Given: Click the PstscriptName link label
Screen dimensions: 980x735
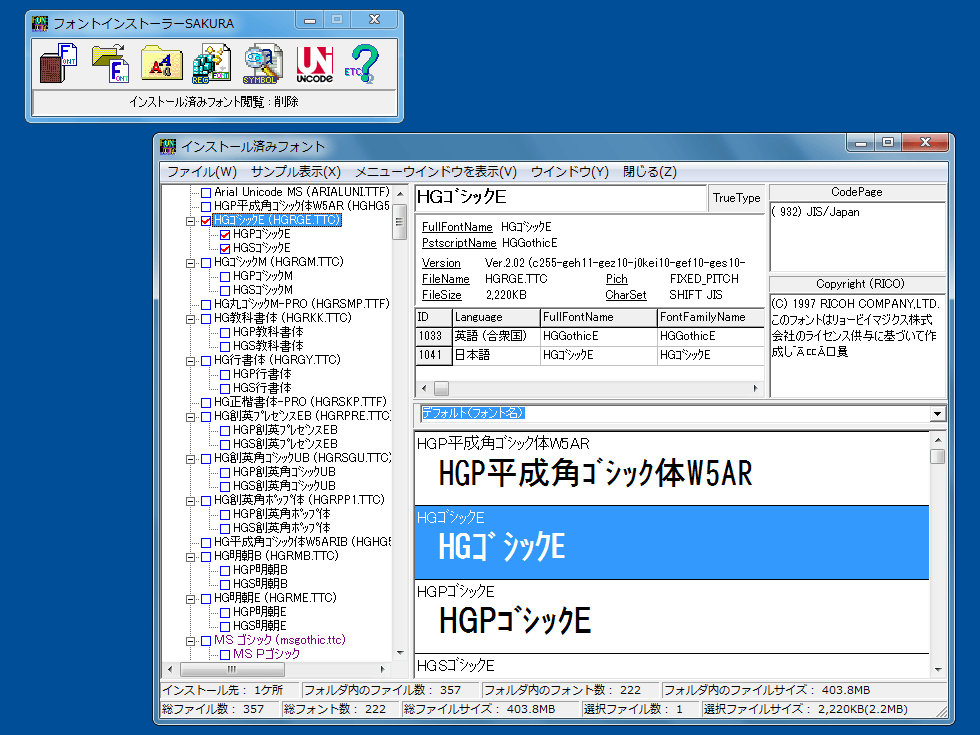Looking at the screenshot, I should tap(459, 242).
